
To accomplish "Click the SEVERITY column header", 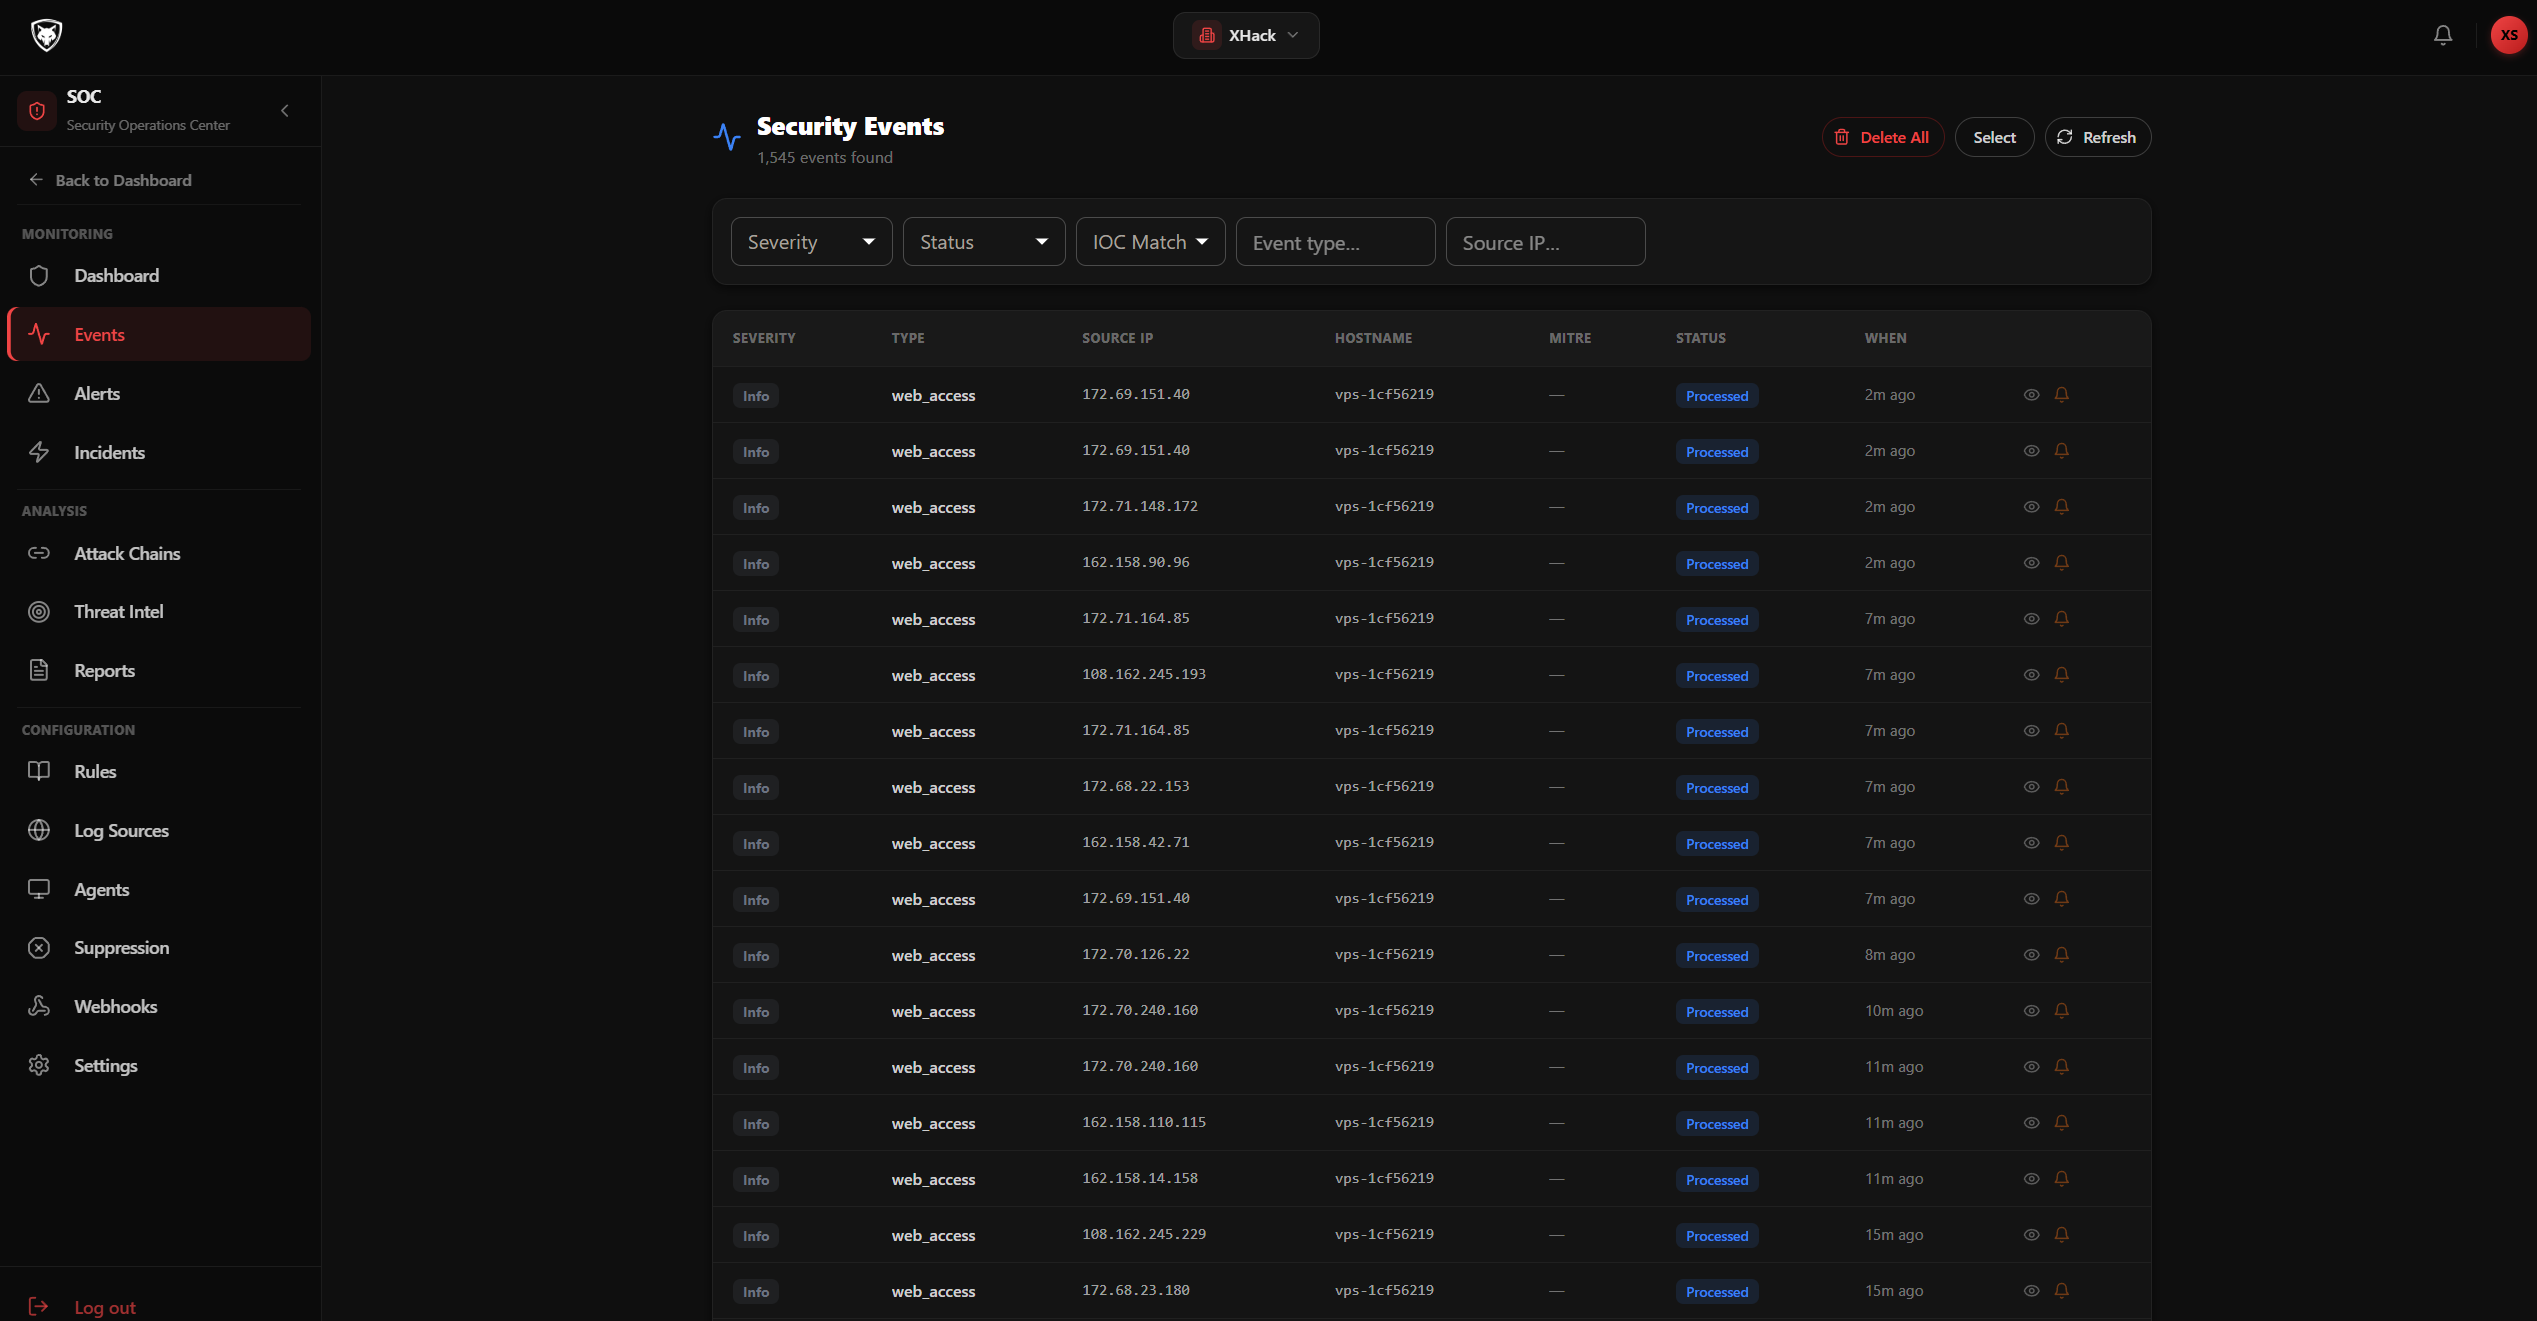I will click(x=764, y=338).
